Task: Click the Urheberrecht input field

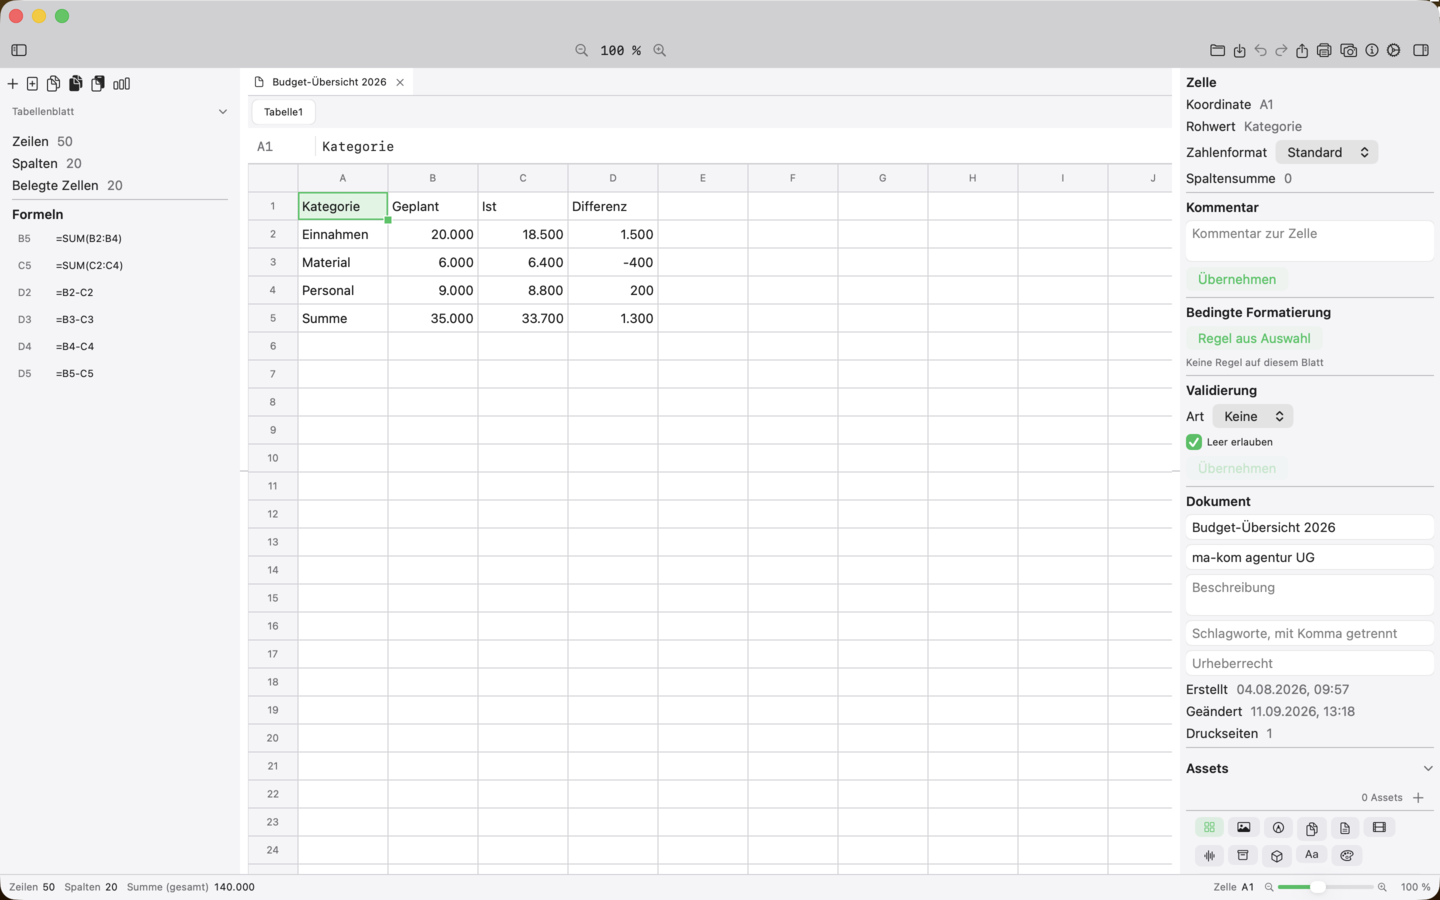Action: click(x=1310, y=663)
